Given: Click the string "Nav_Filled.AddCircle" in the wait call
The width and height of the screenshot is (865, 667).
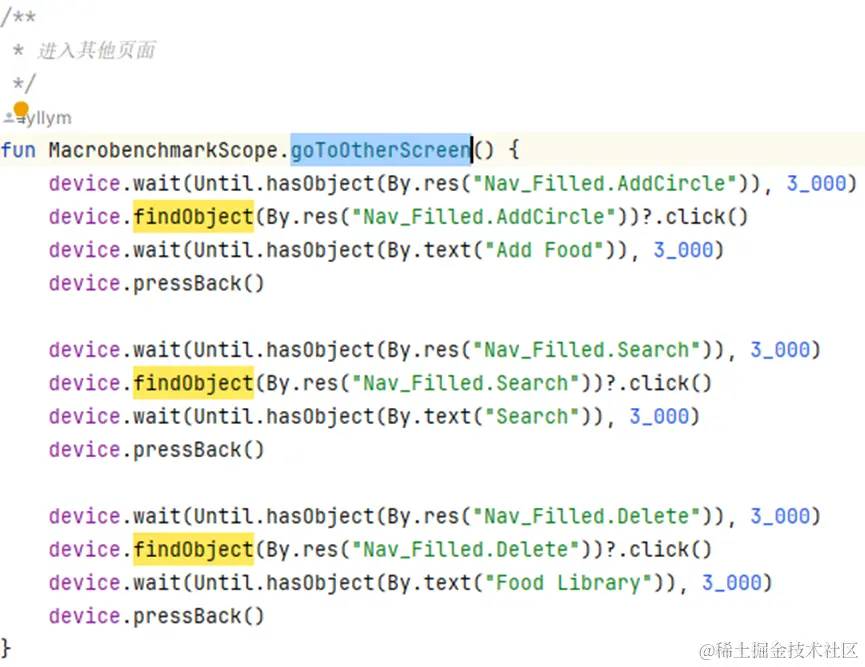Looking at the screenshot, I should click(x=604, y=183).
